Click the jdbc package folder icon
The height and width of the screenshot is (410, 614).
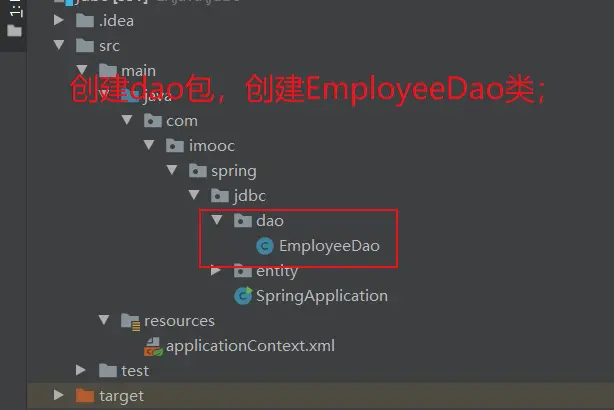[x=220, y=196]
